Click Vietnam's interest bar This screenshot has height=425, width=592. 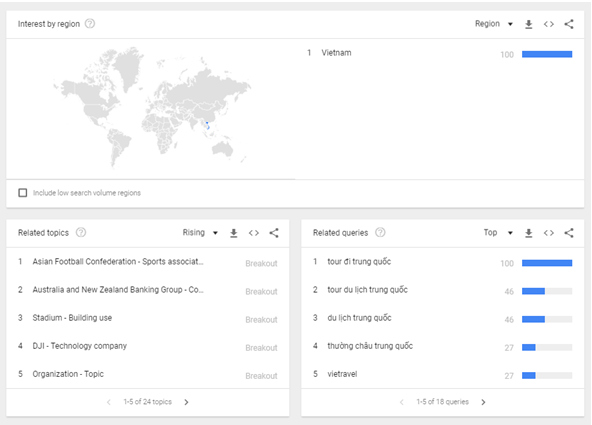tap(547, 54)
